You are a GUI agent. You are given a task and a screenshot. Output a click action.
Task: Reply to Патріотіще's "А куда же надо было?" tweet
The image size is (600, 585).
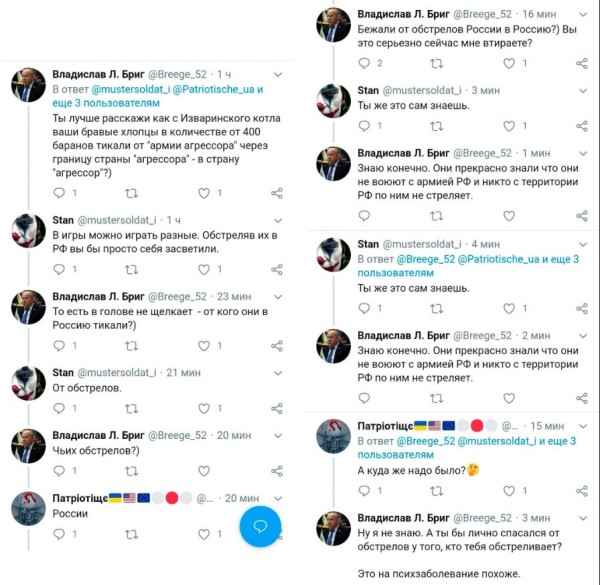[364, 494]
